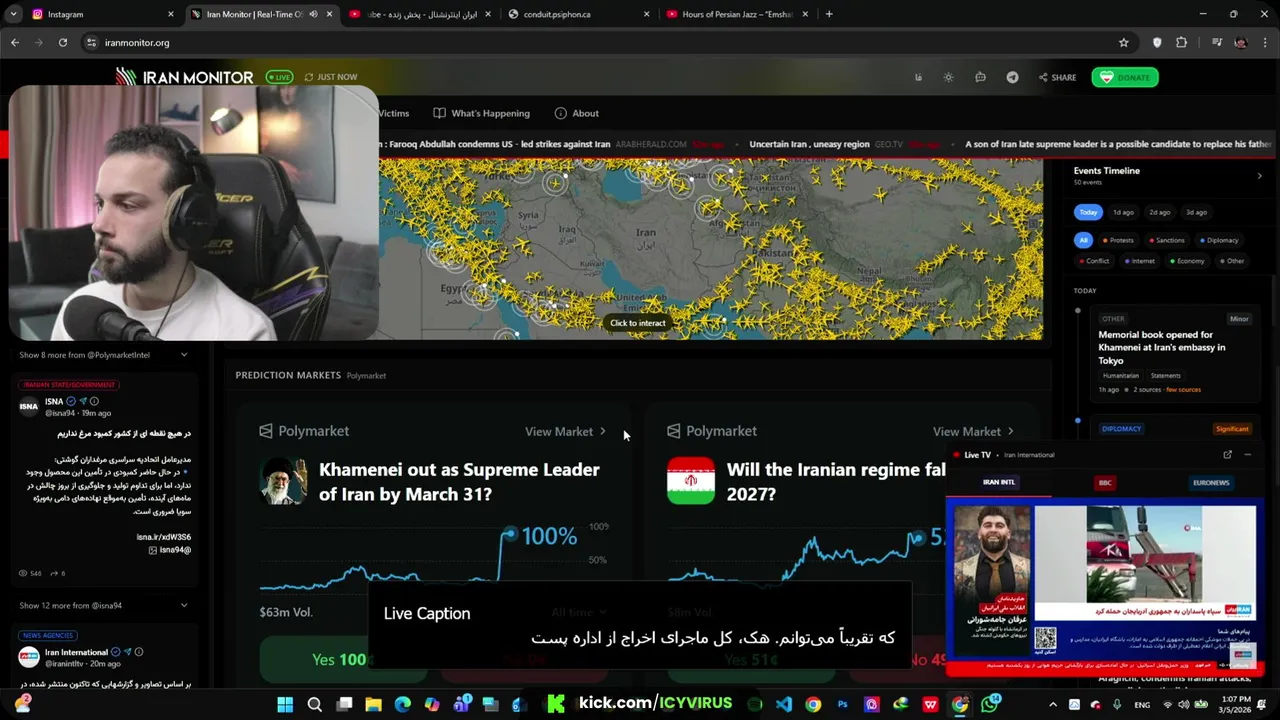
Task: Click the Iran International account avatar
Action: (29, 657)
